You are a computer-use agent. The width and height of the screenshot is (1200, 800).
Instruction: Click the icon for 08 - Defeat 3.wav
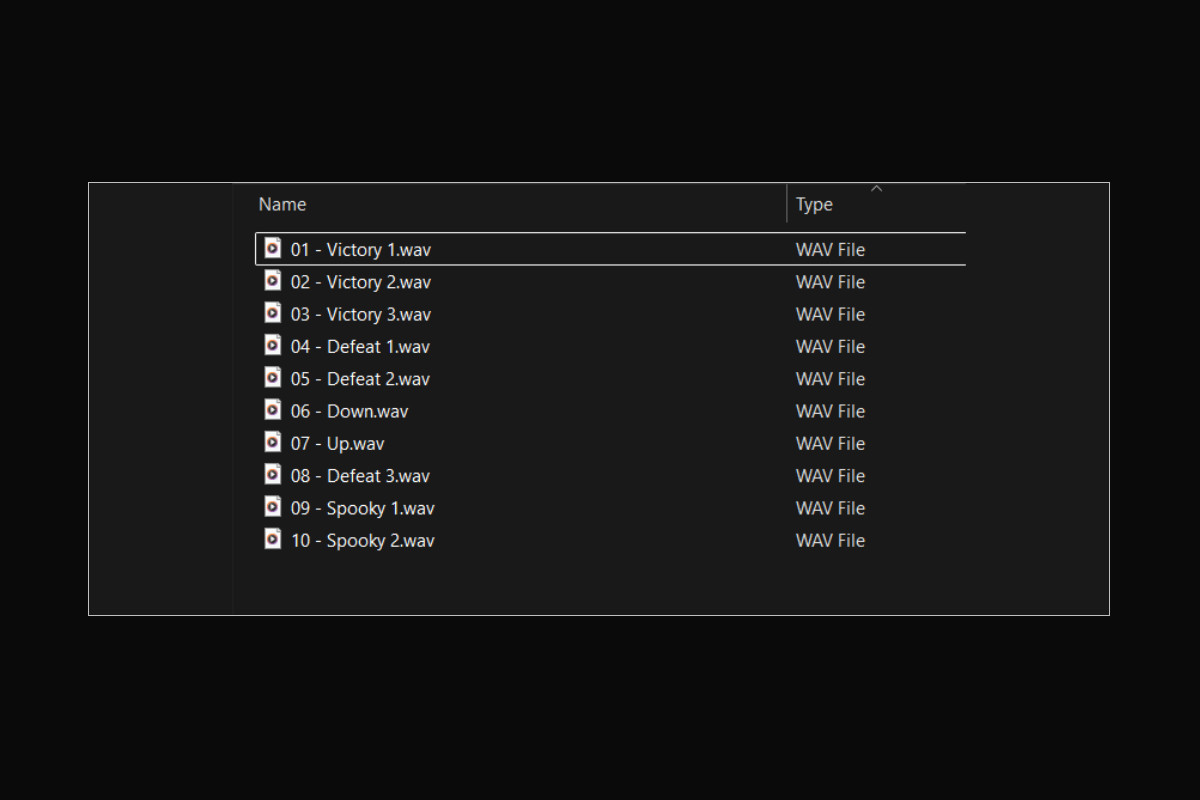point(272,475)
